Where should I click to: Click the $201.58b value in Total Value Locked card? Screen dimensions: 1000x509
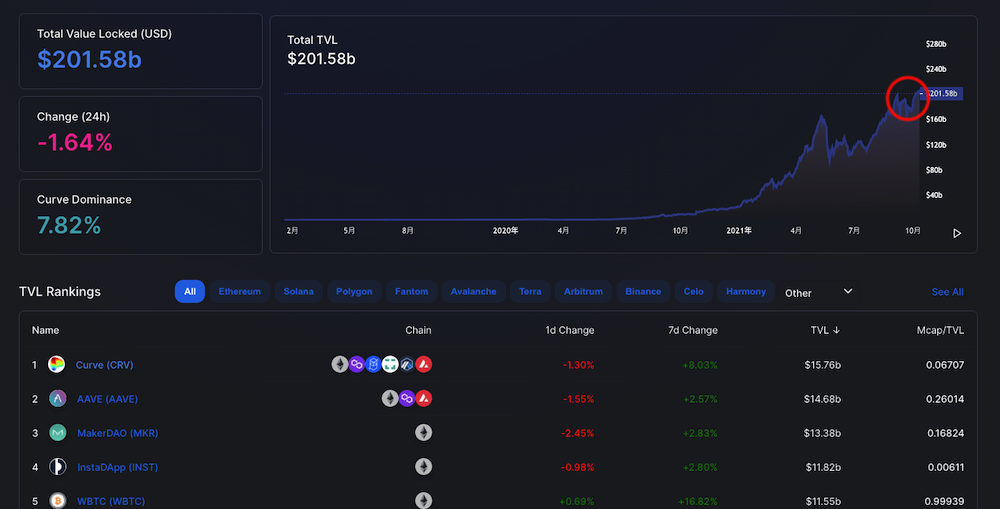(x=89, y=59)
